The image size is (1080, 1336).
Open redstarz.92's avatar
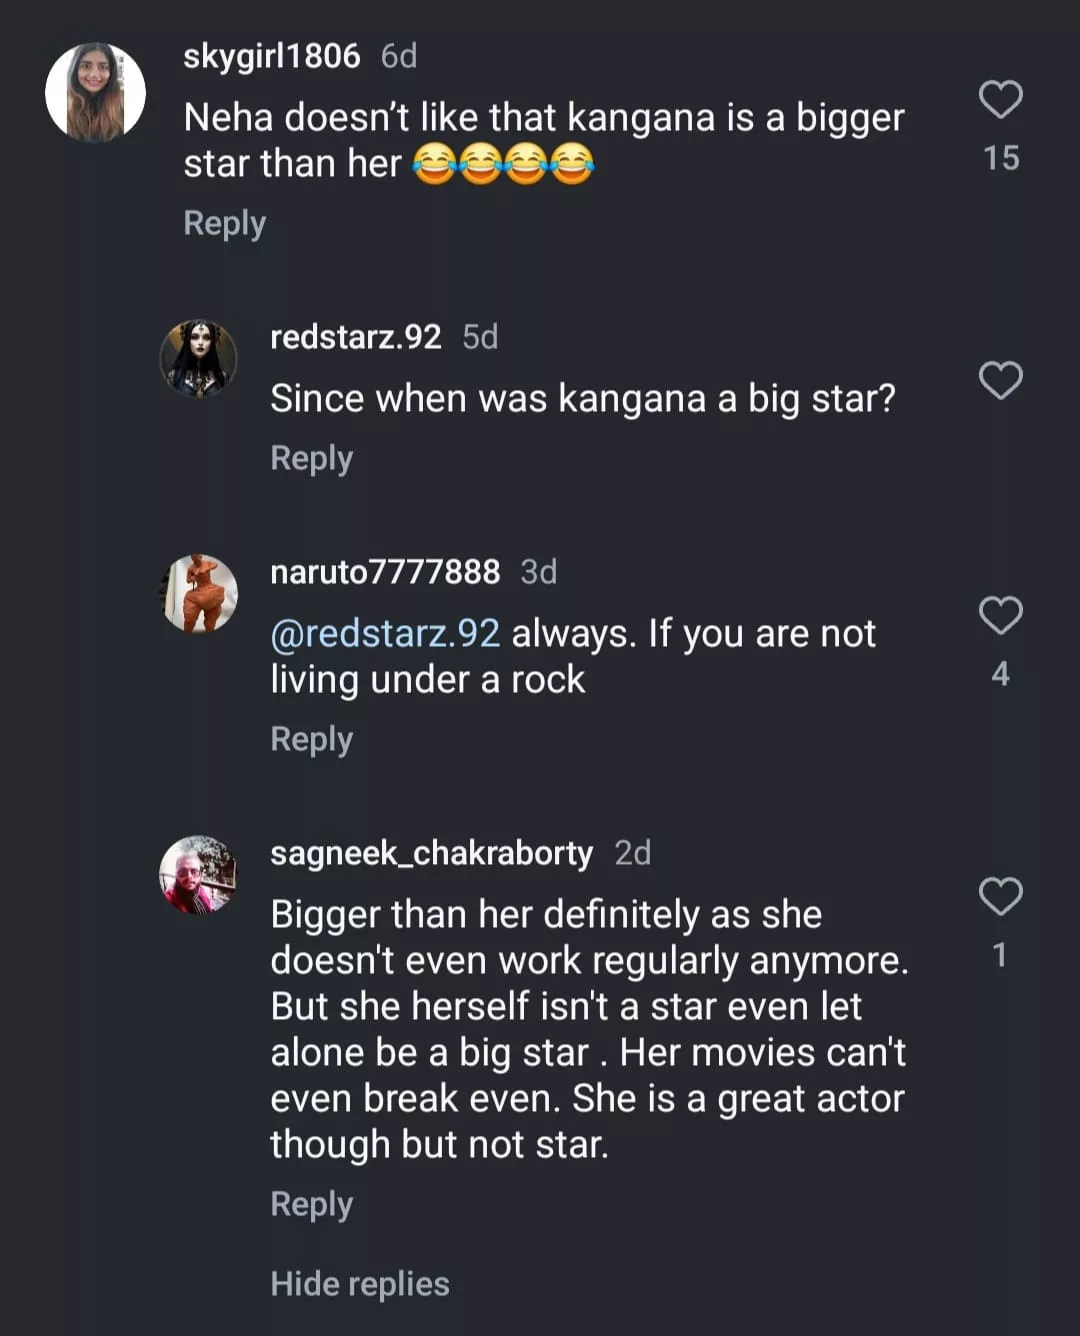[x=199, y=358]
